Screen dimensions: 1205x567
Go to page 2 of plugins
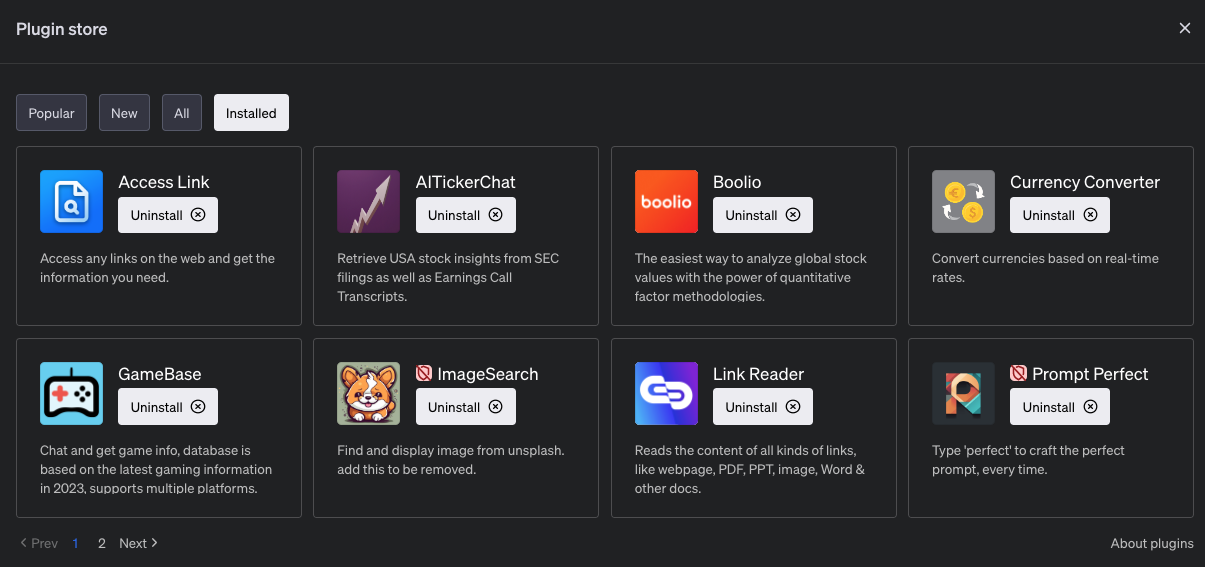click(102, 543)
